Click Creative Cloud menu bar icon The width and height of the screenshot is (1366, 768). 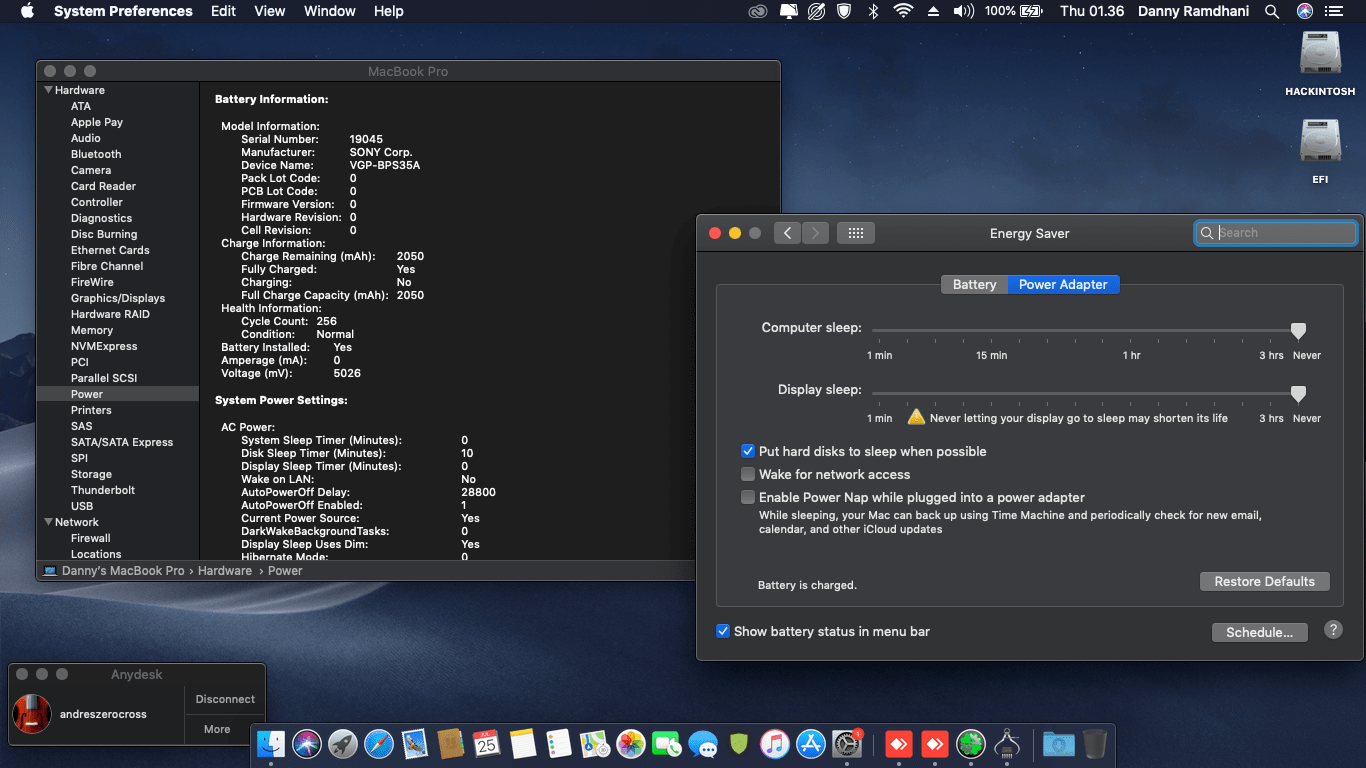(759, 11)
